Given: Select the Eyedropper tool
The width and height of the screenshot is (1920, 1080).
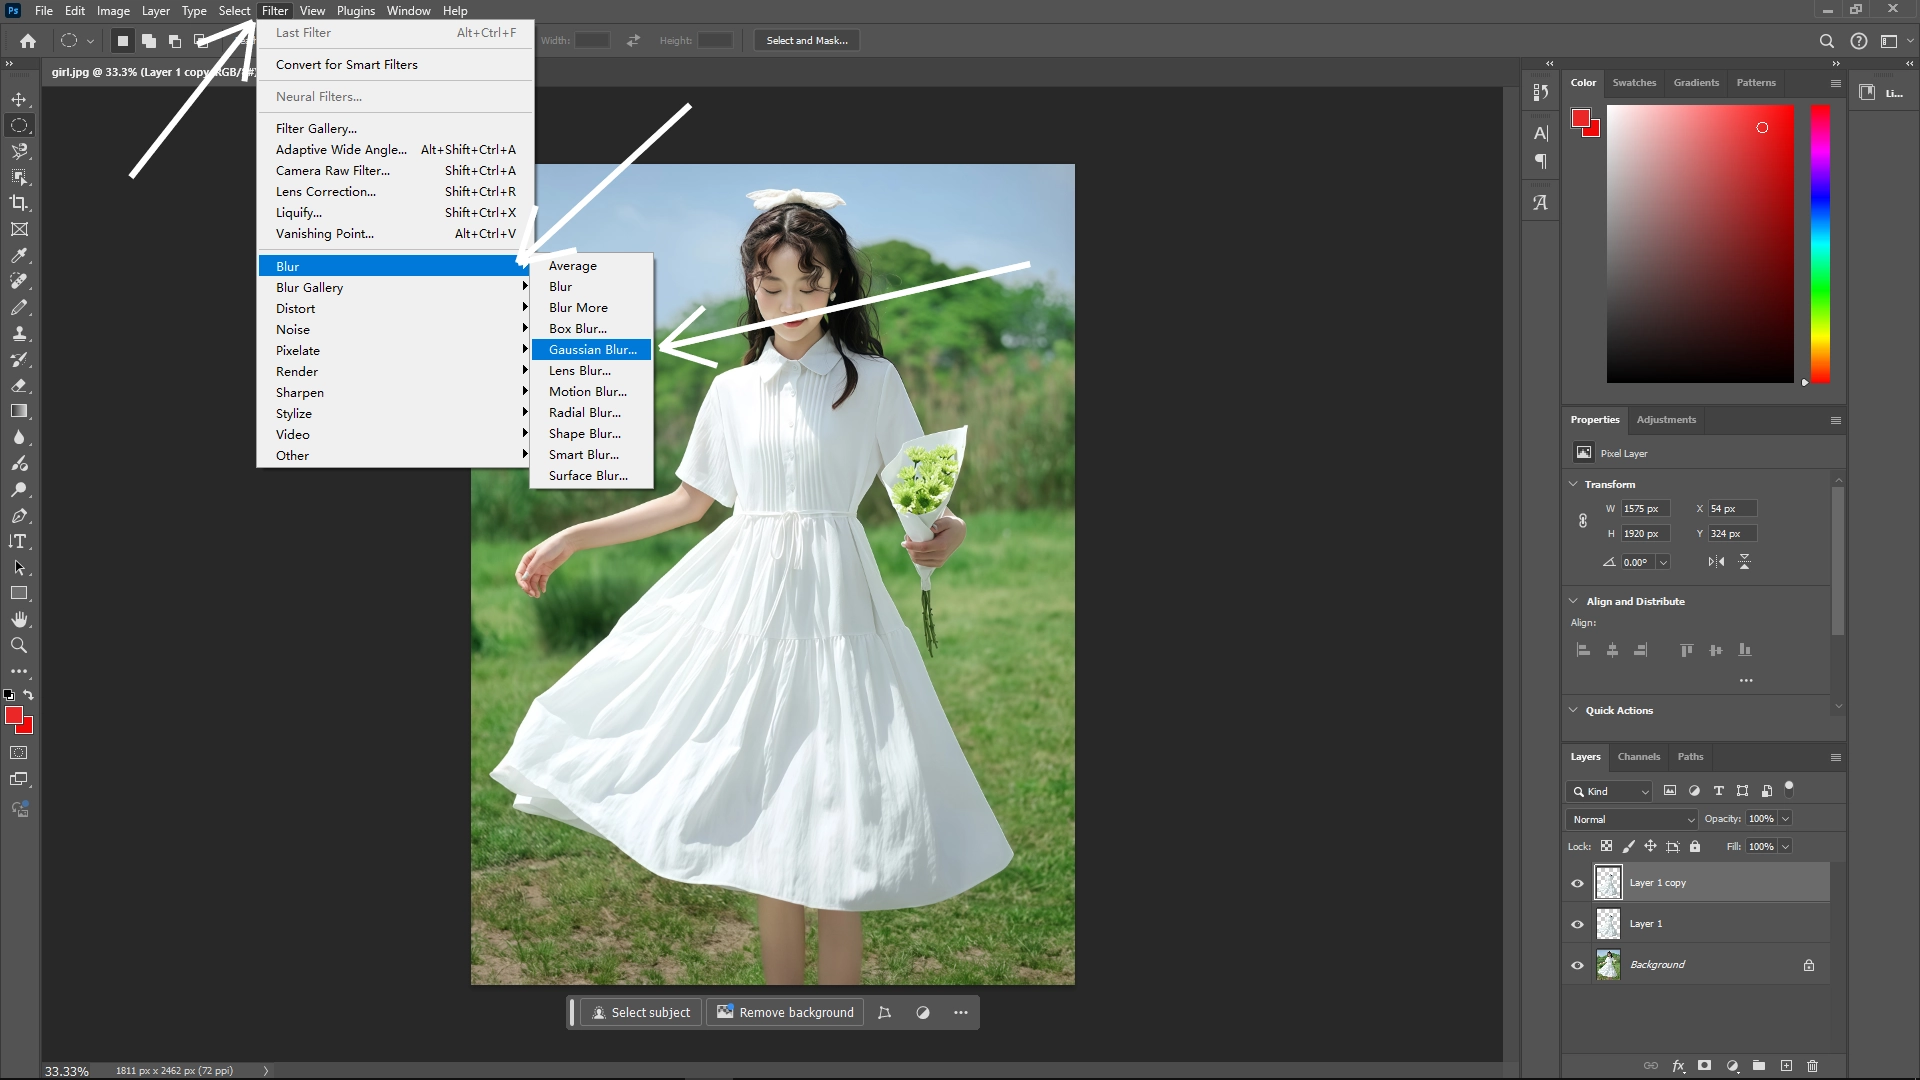Looking at the screenshot, I should (18, 255).
